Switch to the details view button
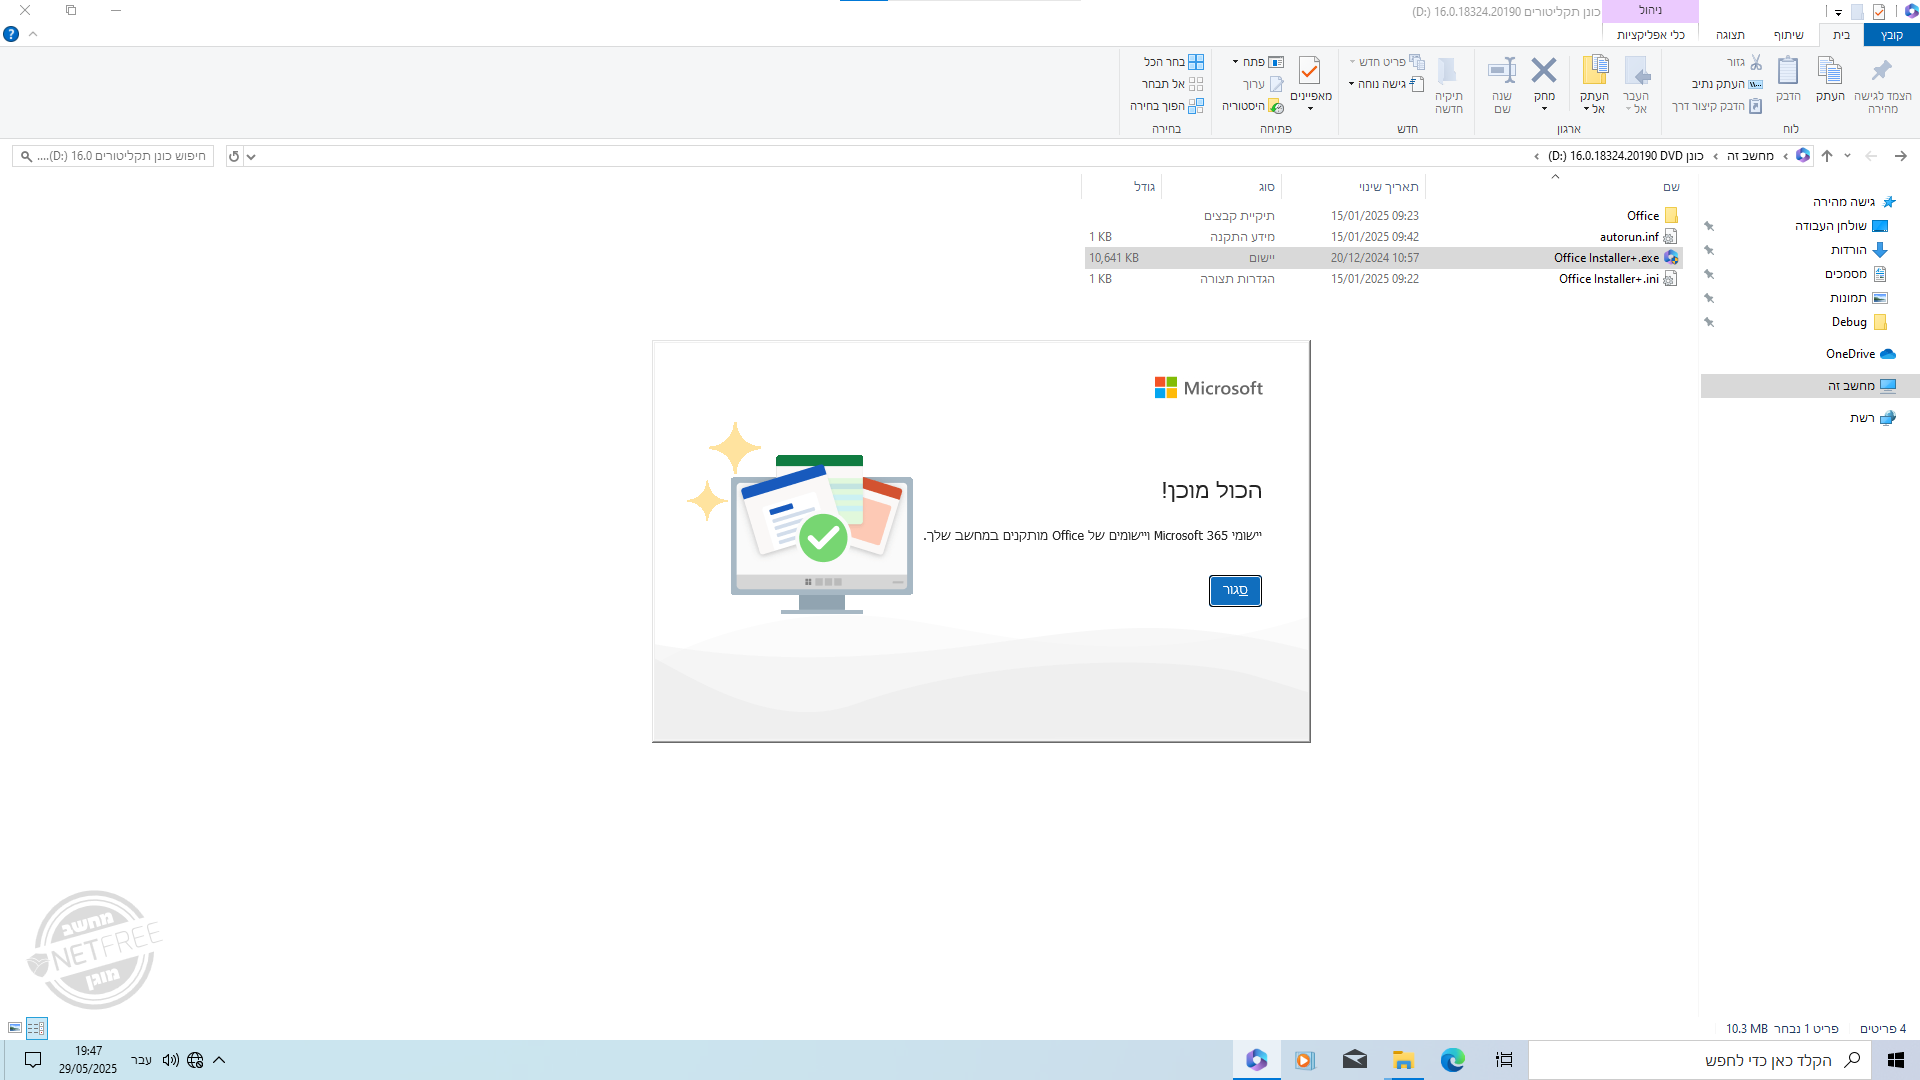The image size is (1920, 1080). click(37, 1027)
